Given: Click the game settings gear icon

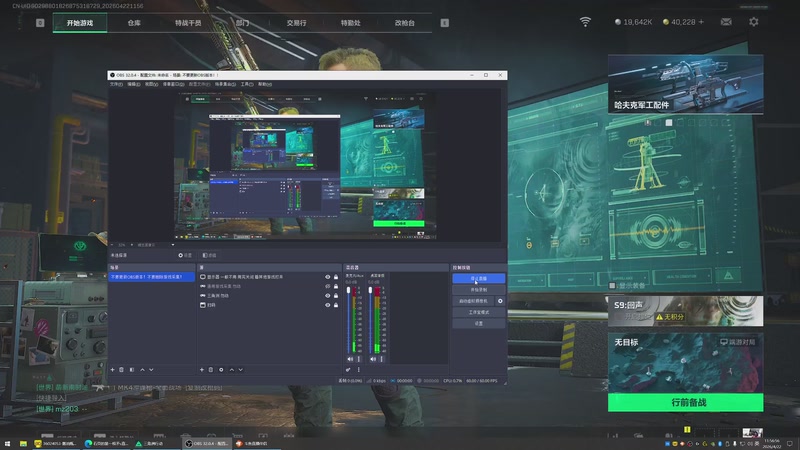Looking at the screenshot, I should [x=754, y=21].
